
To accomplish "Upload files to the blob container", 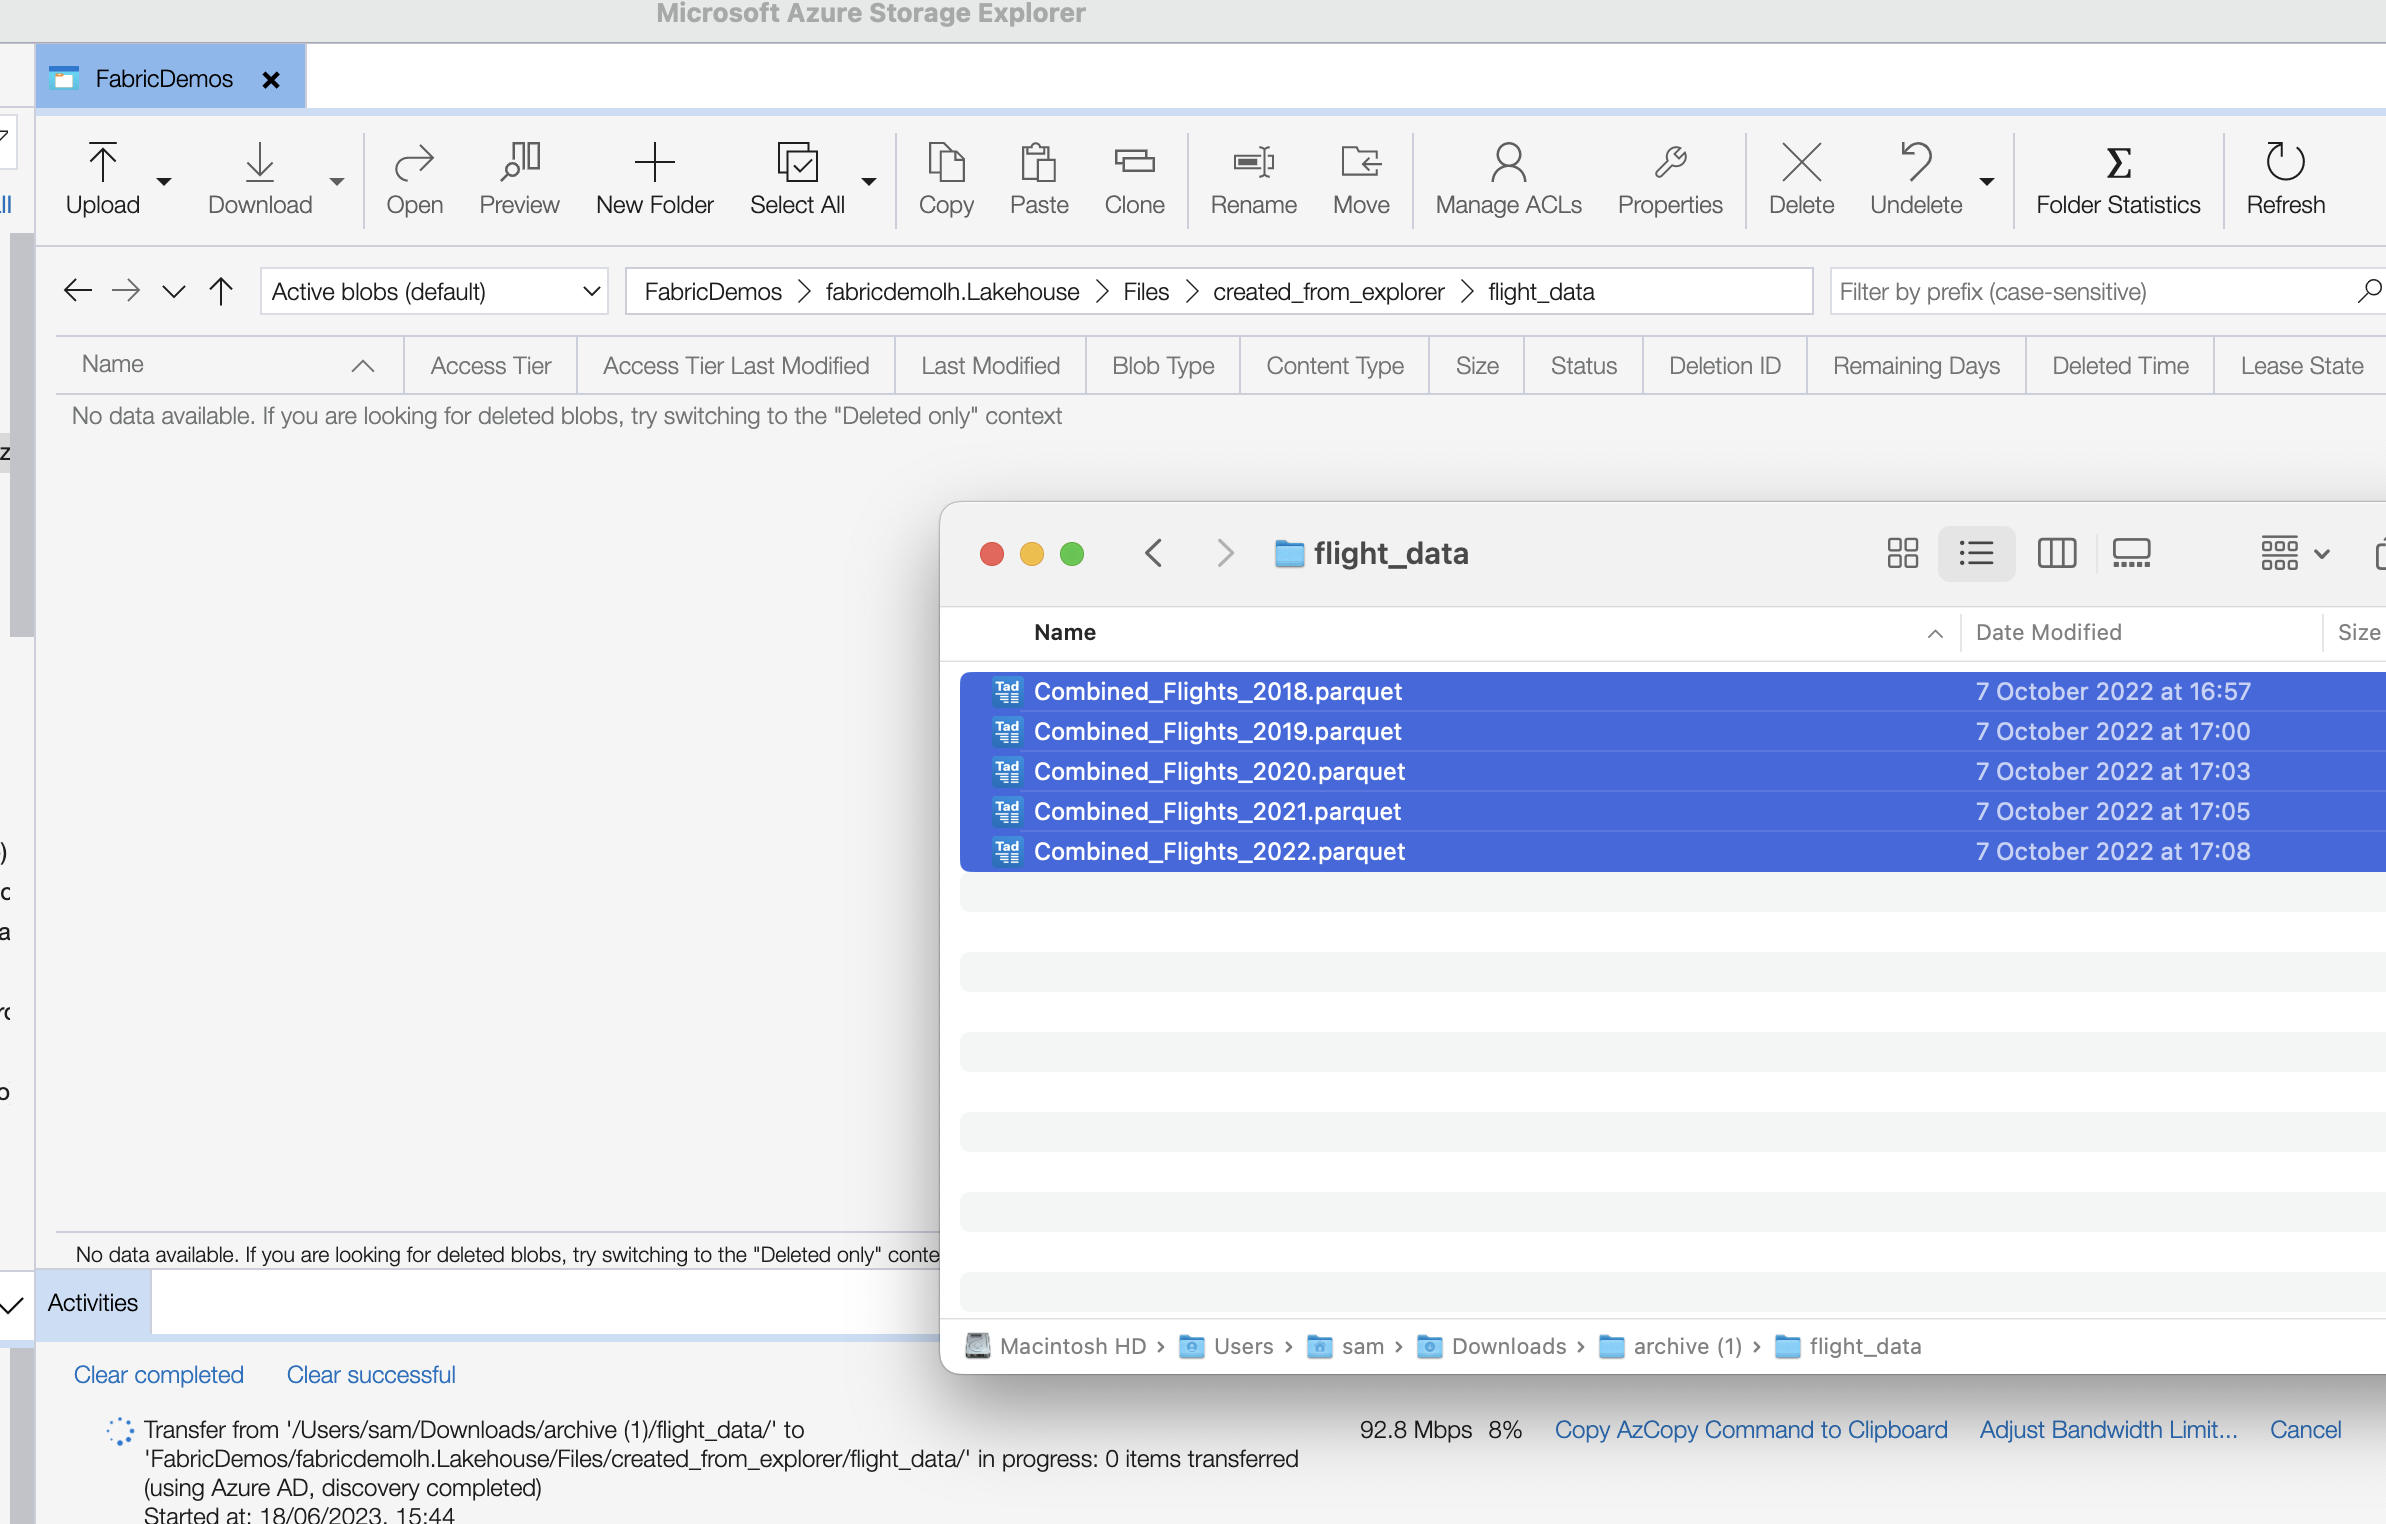I will (101, 178).
